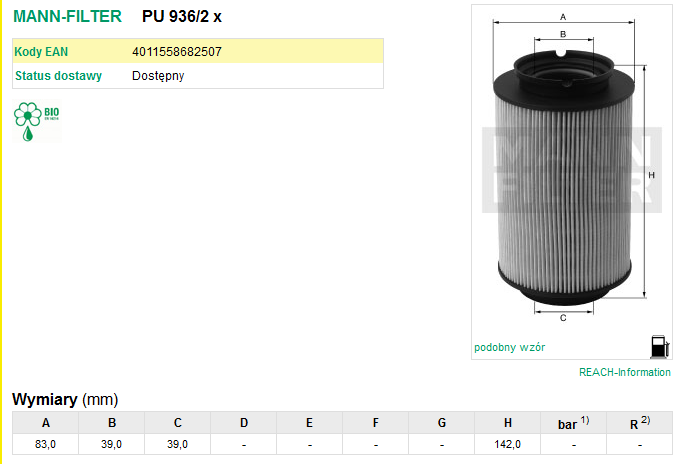
Task: Click the BIO EN 14214 flower icon
Action: tap(37, 121)
